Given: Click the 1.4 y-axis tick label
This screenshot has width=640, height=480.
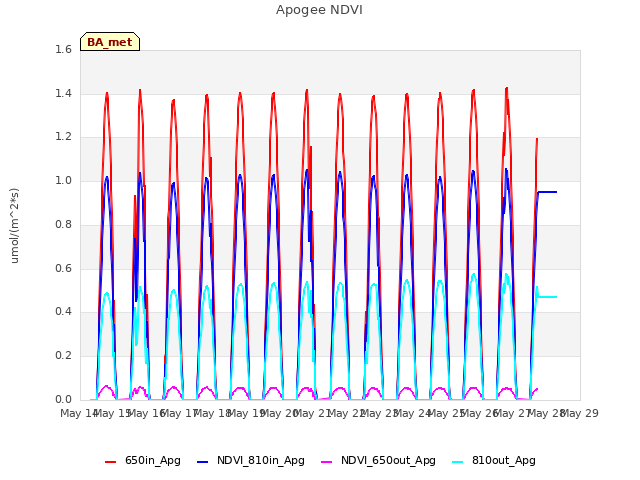Looking at the screenshot, I should pos(63,93).
